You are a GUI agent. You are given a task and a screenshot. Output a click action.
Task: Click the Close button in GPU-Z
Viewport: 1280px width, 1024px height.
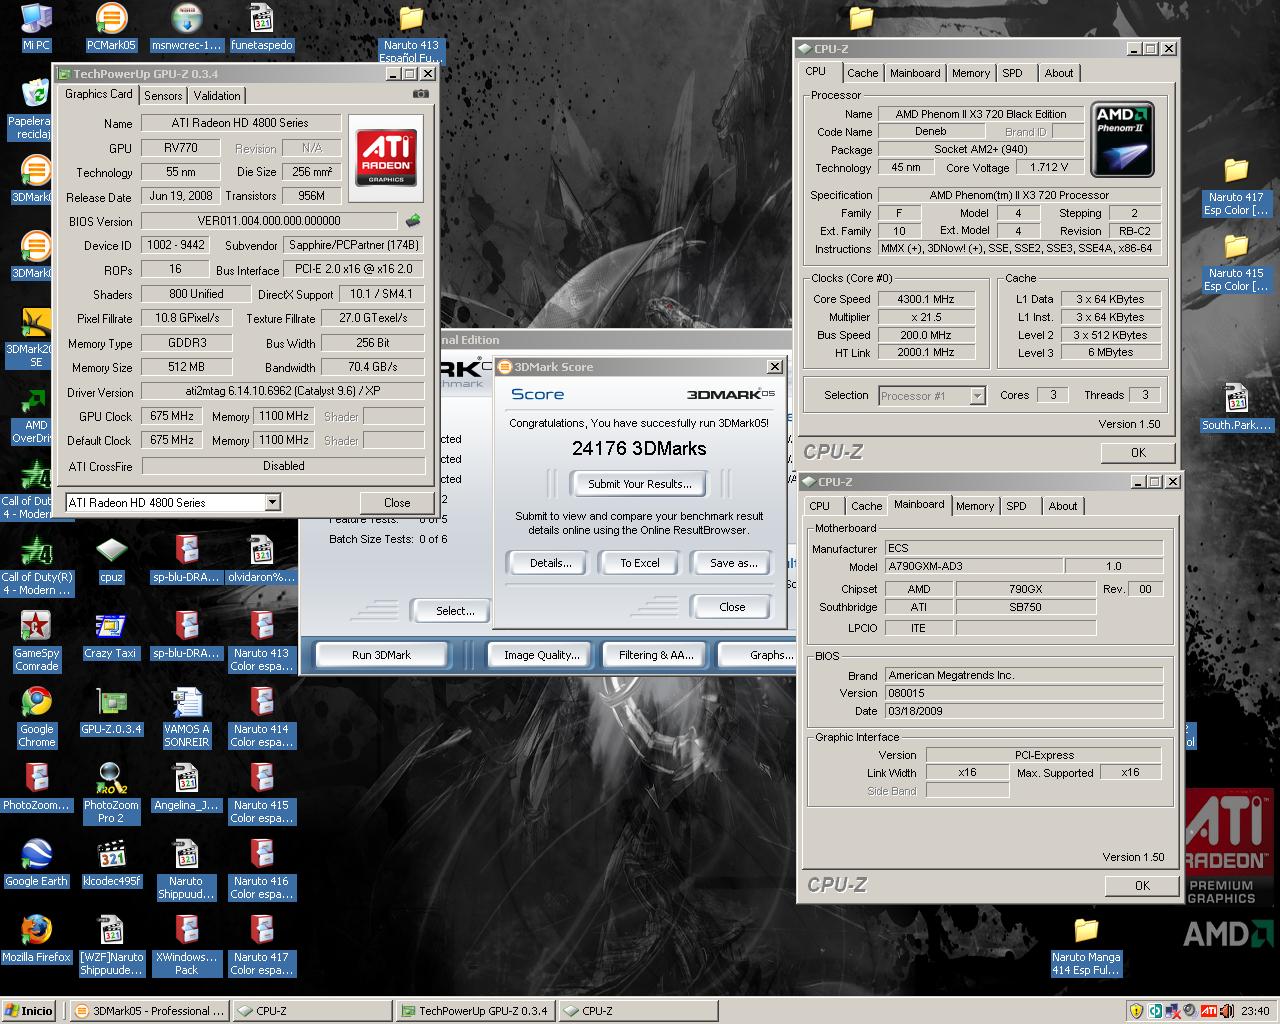(397, 503)
